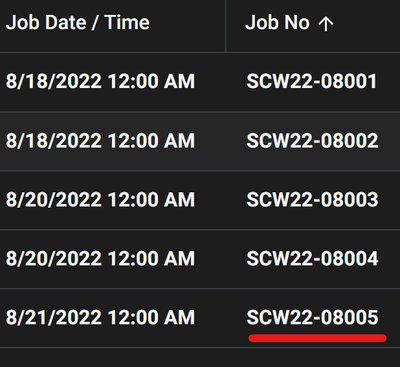Click second 8/18/2022 12:00 AM date cell

click(100, 141)
